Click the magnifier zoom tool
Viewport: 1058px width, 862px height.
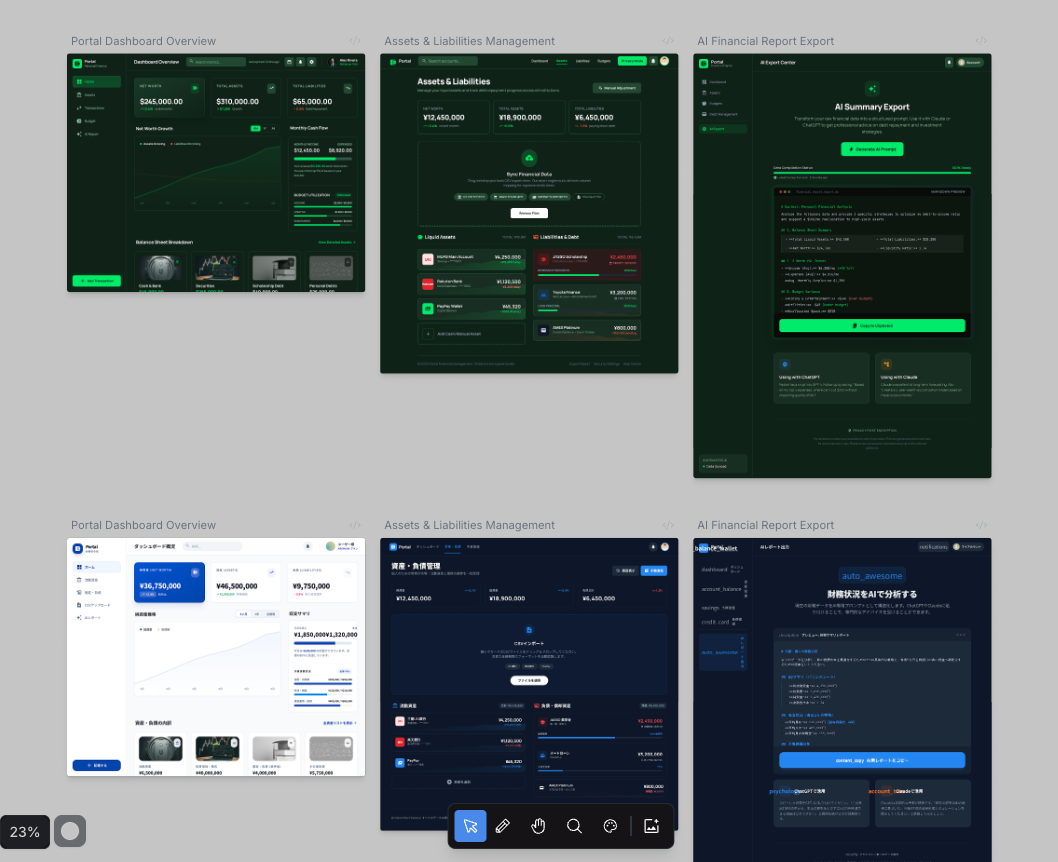tap(574, 826)
